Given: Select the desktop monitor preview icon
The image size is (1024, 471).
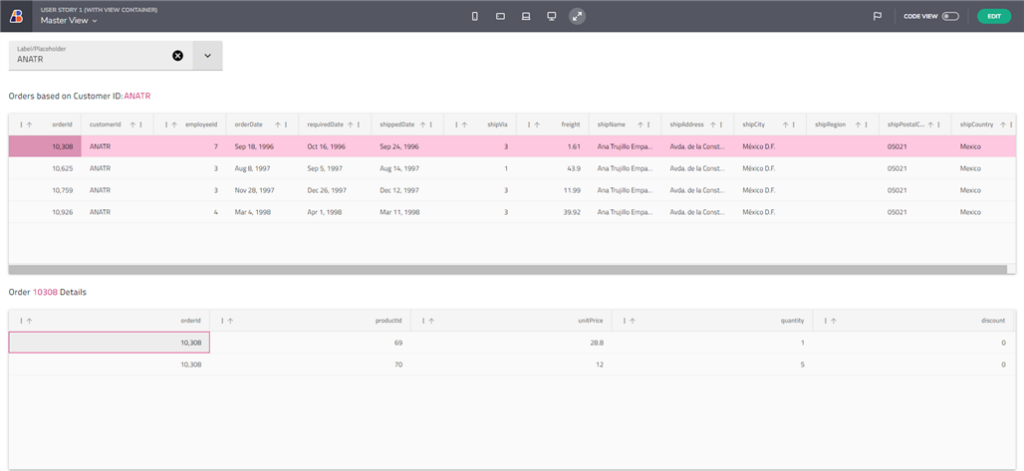Looking at the screenshot, I should pos(552,16).
